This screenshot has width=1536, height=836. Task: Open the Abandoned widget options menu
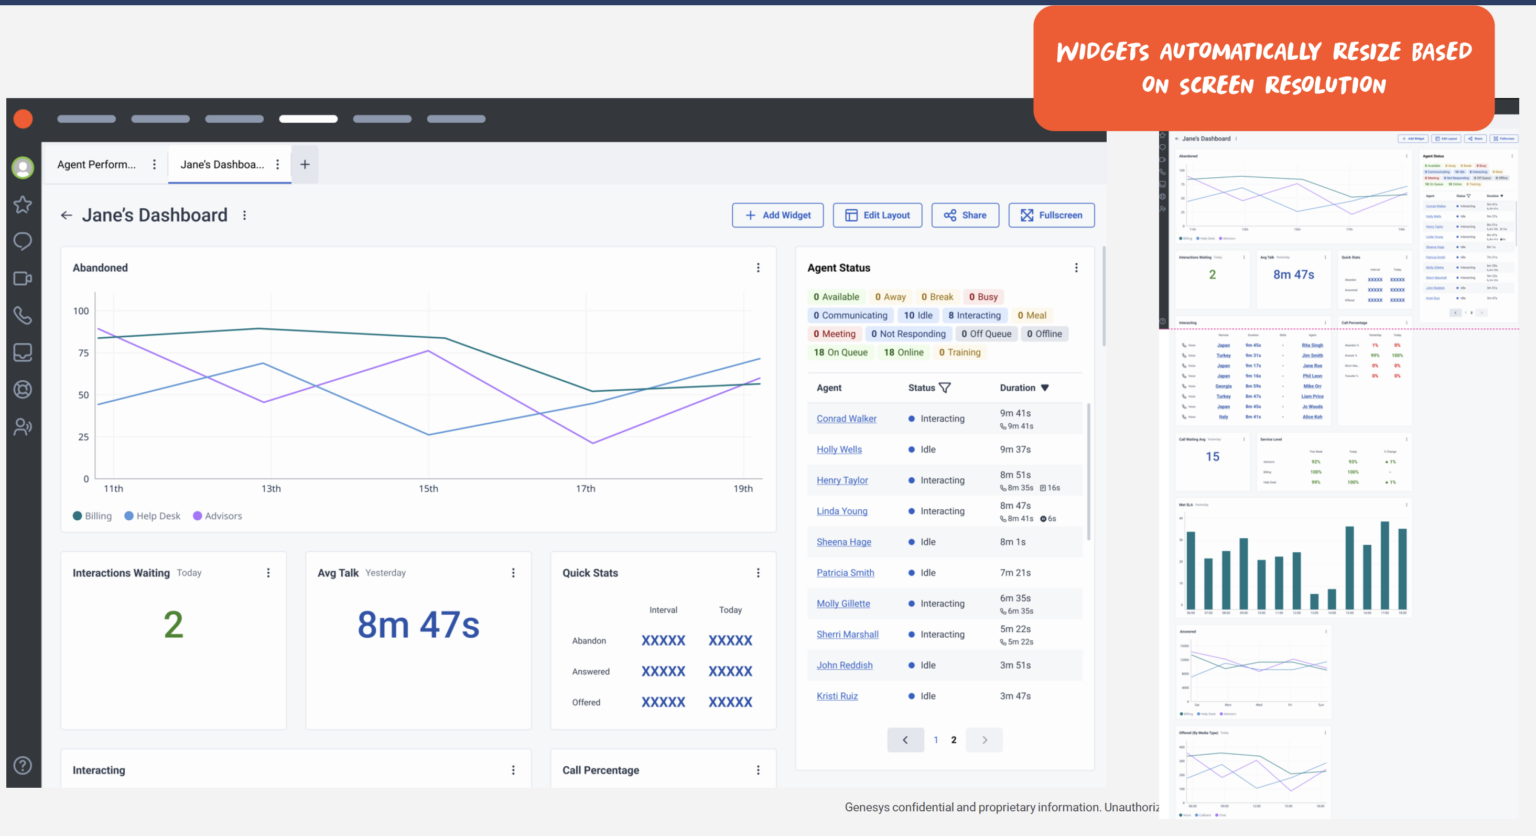(758, 267)
